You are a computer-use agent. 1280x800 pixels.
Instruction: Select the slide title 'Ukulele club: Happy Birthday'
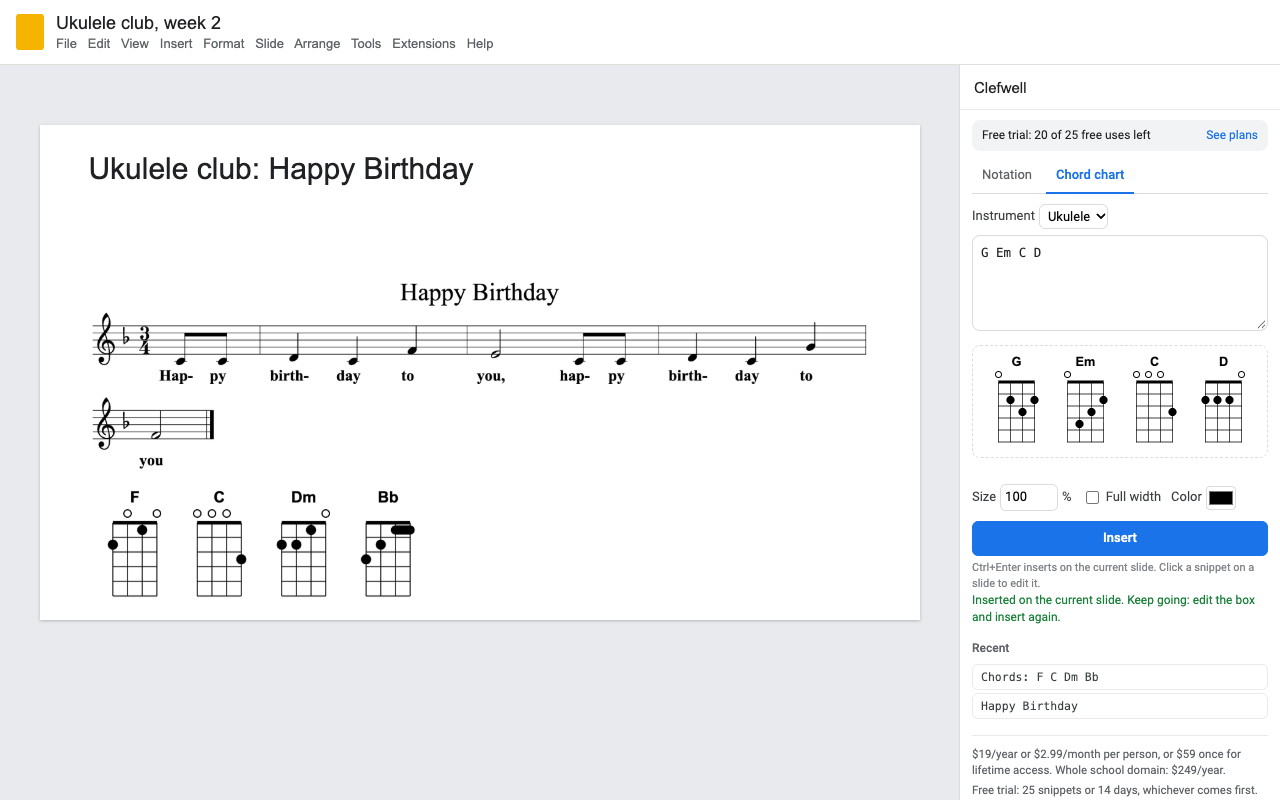coord(281,169)
